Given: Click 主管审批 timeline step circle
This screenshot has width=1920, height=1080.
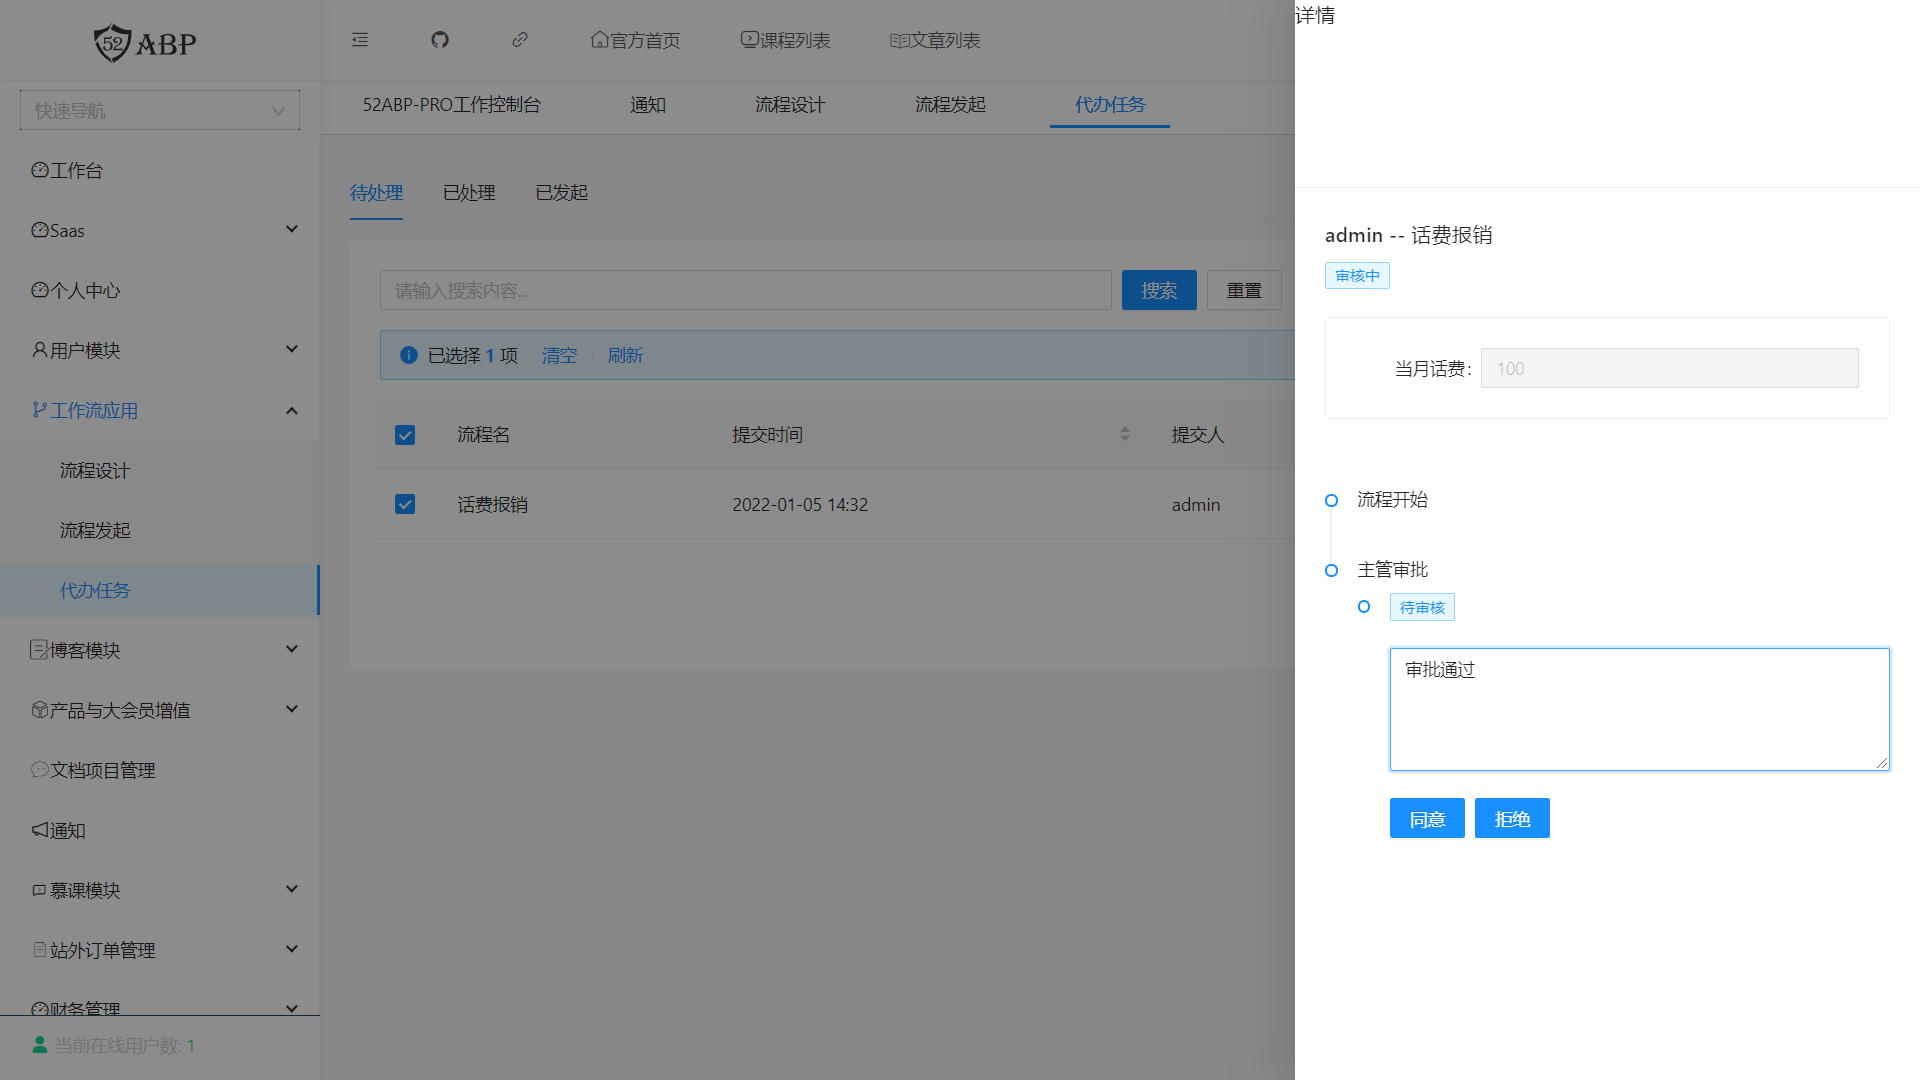Looking at the screenshot, I should click(1331, 570).
